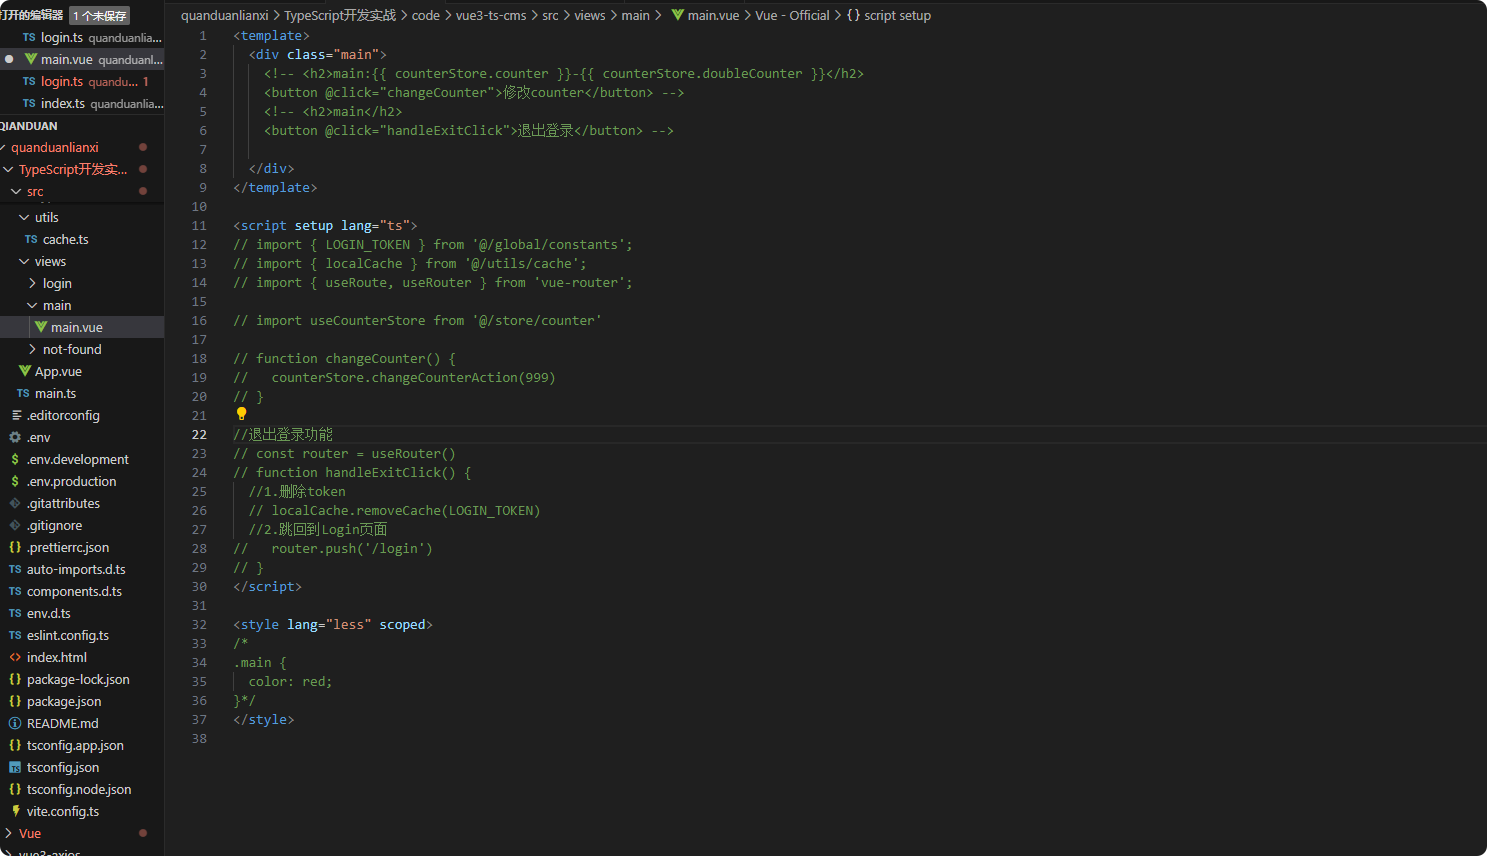Collapse the quanduanlianxi root folder

coord(3,147)
